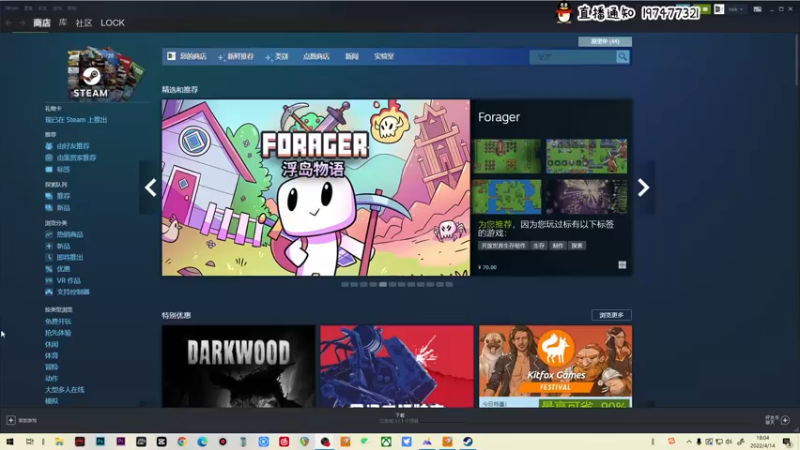Click the add game plus icon at bottom-left
Screen dimensions: 800x450
coord(11,420)
